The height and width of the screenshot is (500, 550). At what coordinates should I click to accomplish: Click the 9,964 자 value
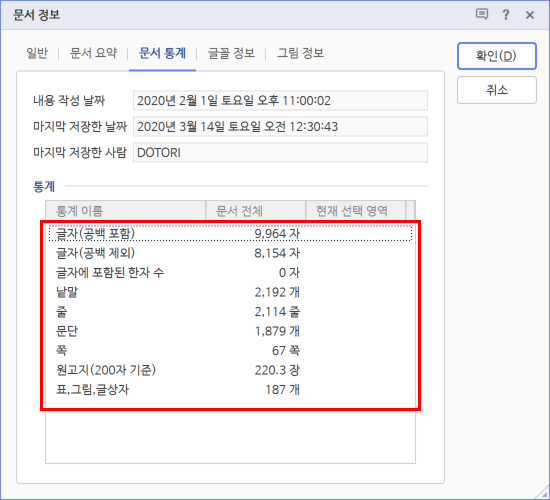(x=277, y=234)
